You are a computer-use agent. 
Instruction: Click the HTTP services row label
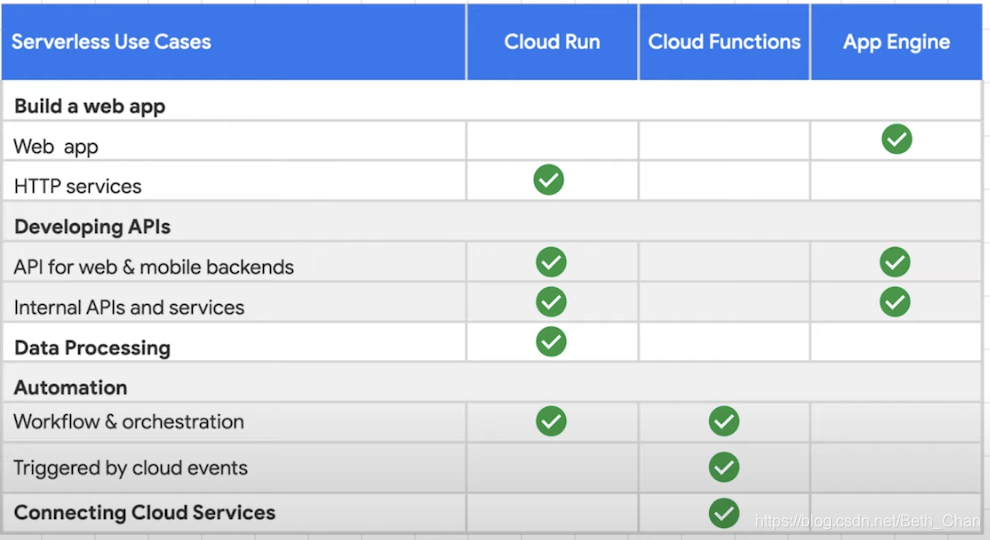[78, 186]
